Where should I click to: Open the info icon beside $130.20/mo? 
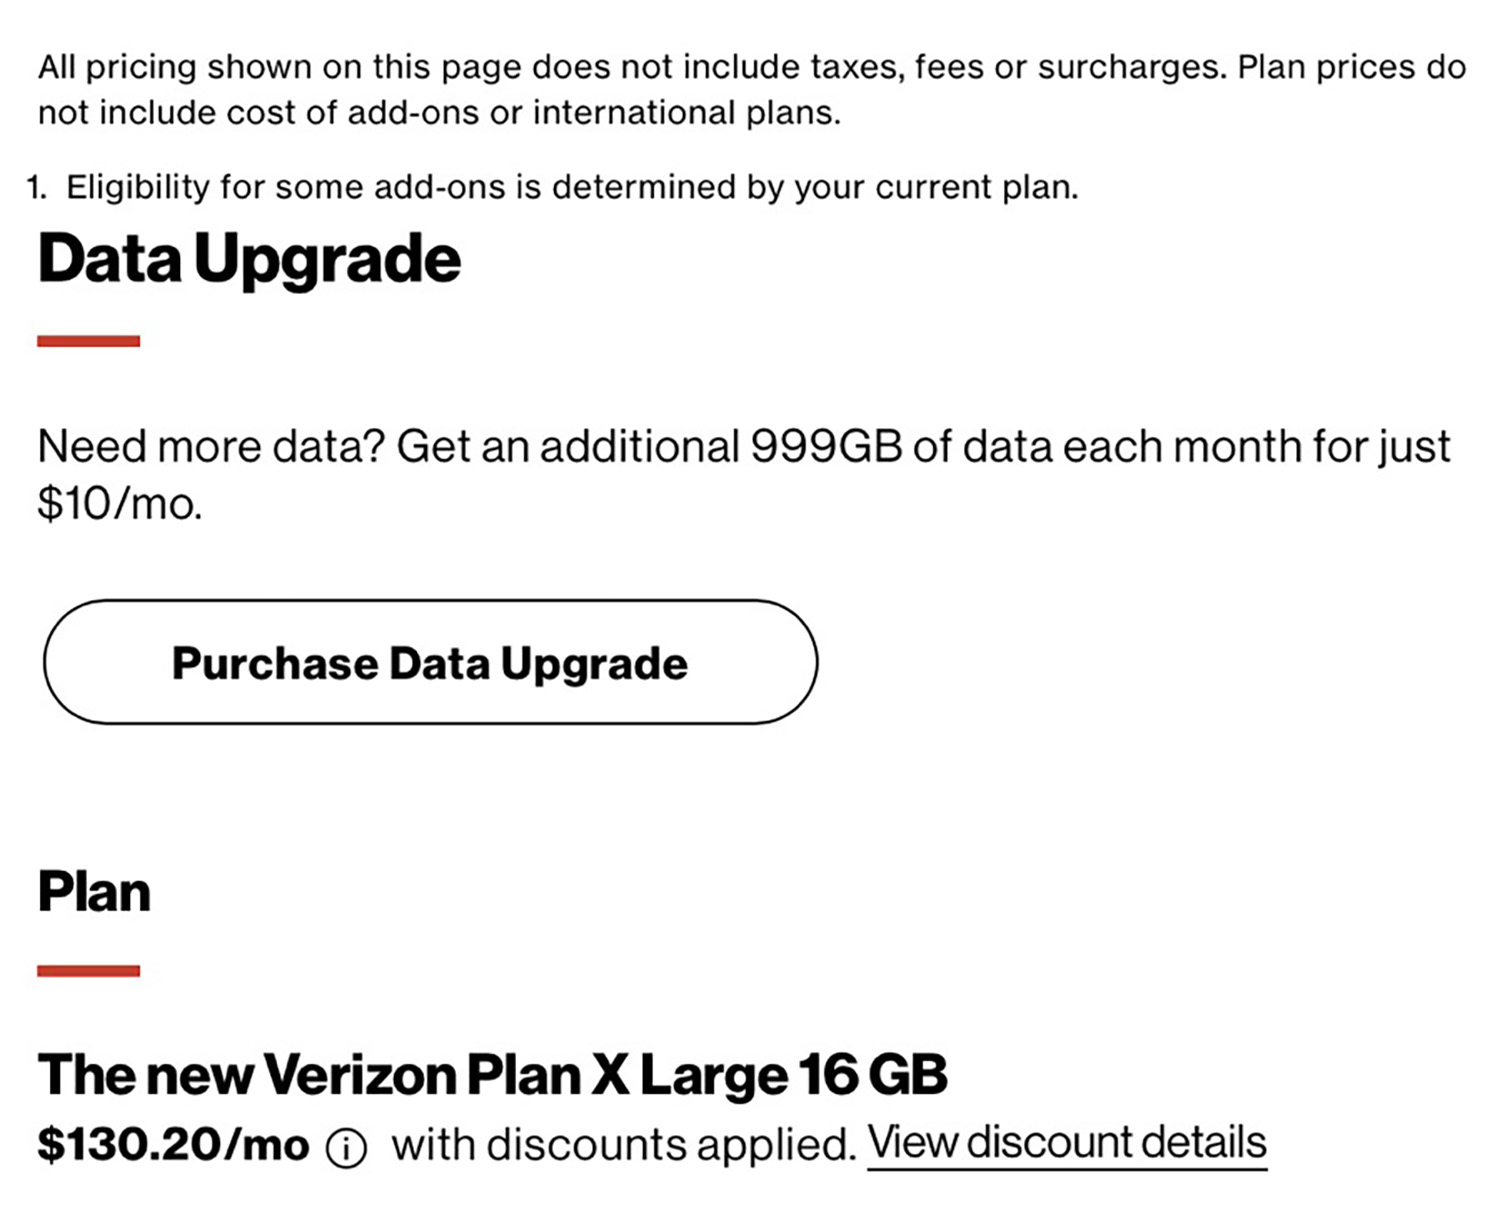tap(346, 1148)
